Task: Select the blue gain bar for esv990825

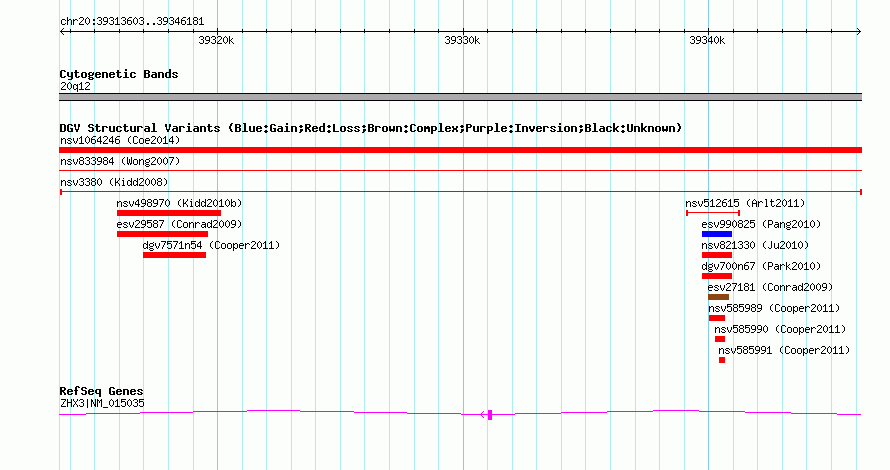Action: pyautogui.click(x=717, y=234)
